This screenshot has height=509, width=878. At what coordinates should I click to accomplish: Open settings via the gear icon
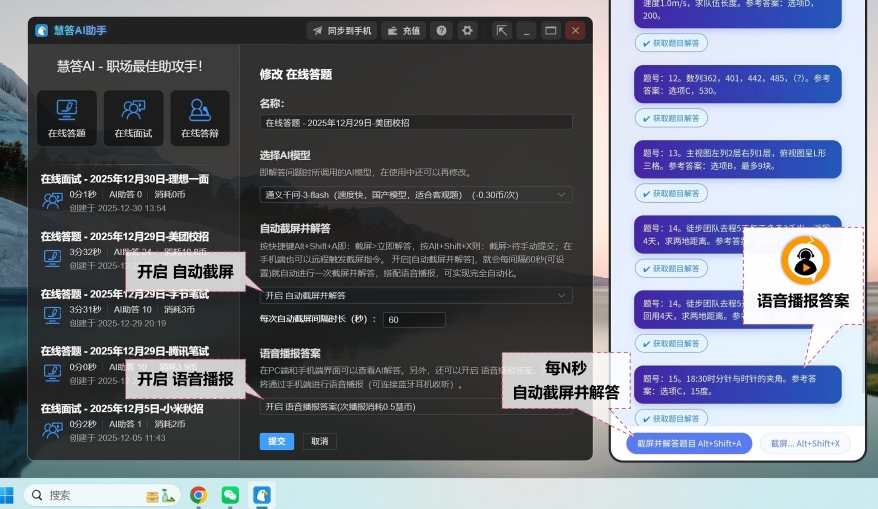tap(467, 31)
